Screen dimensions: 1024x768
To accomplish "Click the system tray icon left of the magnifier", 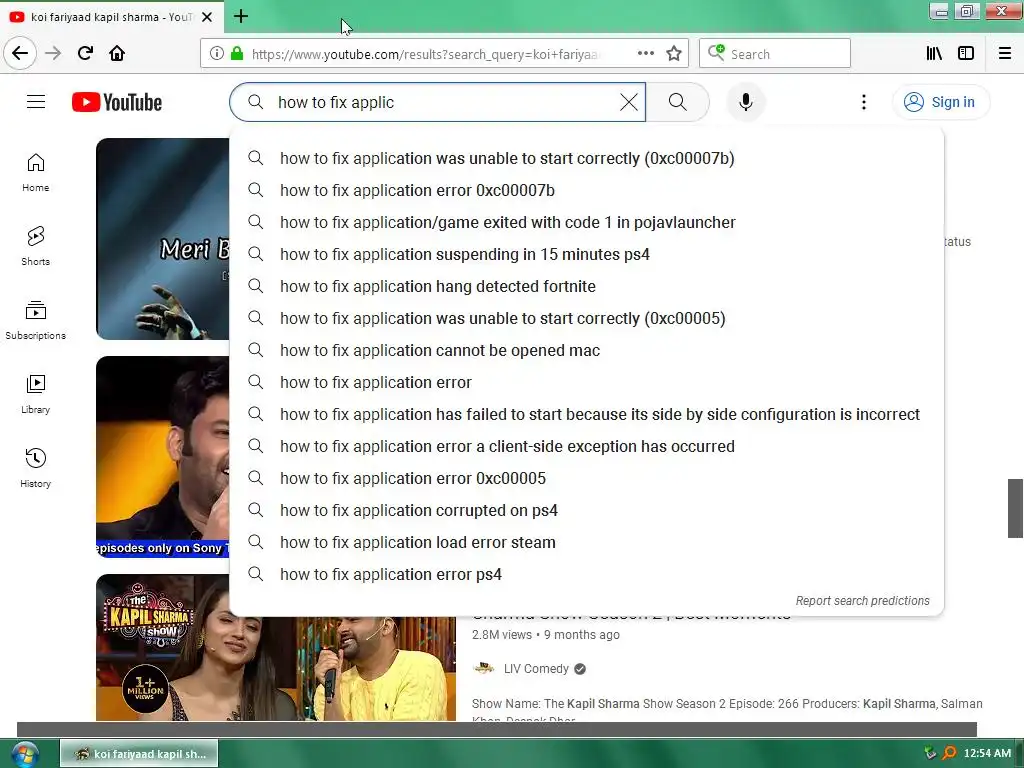I will coord(930,753).
